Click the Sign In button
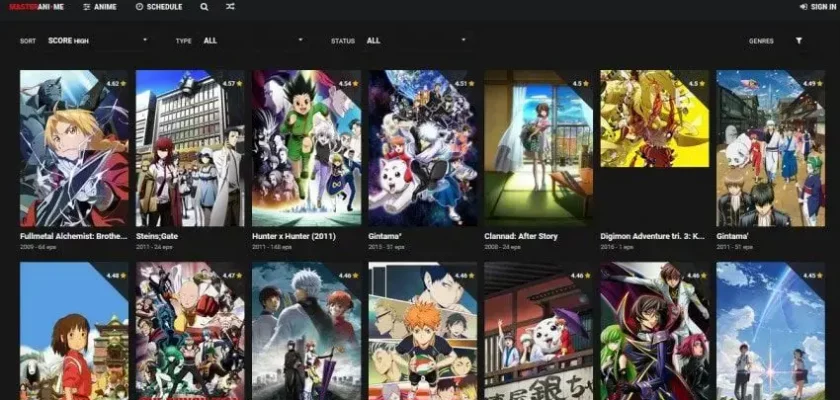The height and width of the screenshot is (400, 840). [818, 7]
